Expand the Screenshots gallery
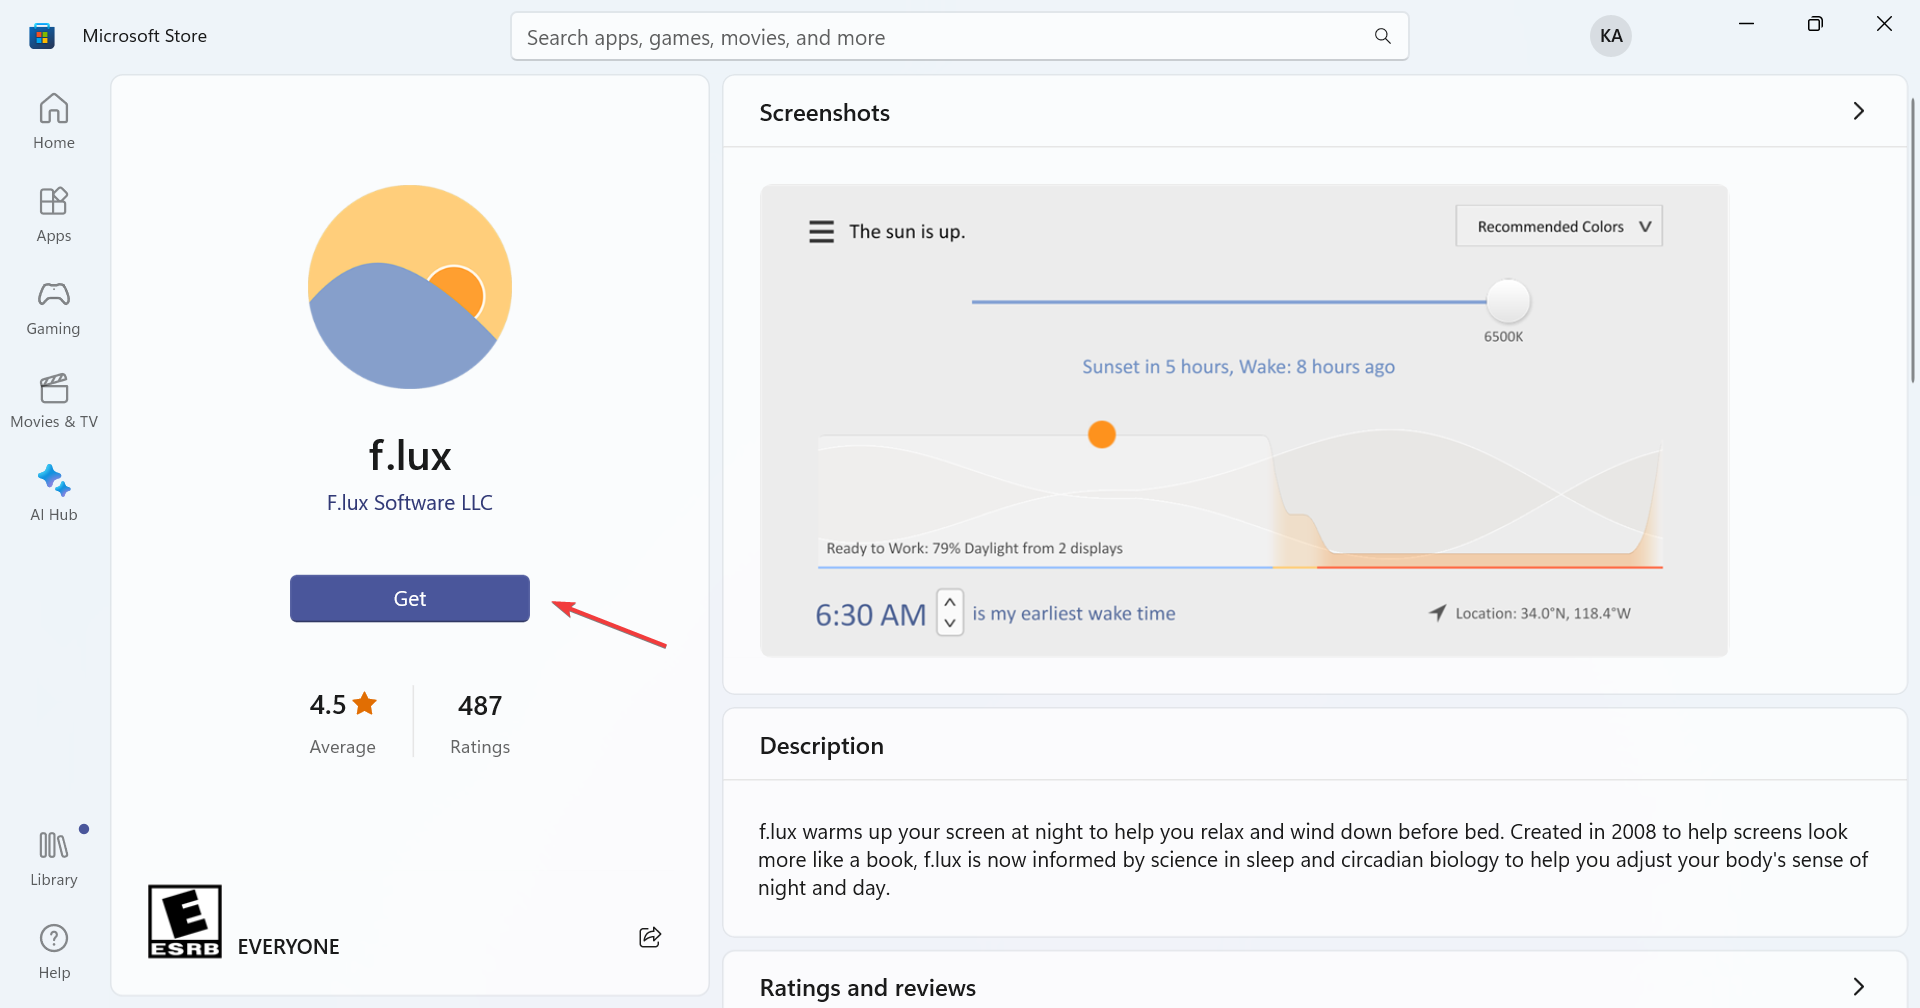Image resolution: width=1920 pixels, height=1008 pixels. click(x=1859, y=111)
